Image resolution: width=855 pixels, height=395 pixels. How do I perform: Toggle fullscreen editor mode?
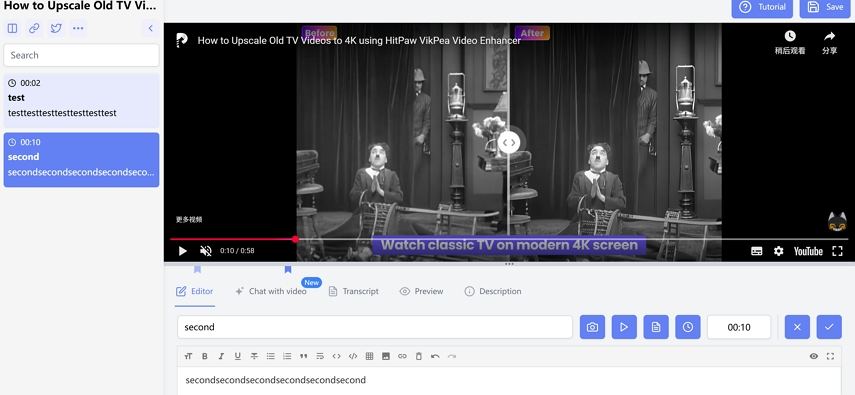click(830, 356)
